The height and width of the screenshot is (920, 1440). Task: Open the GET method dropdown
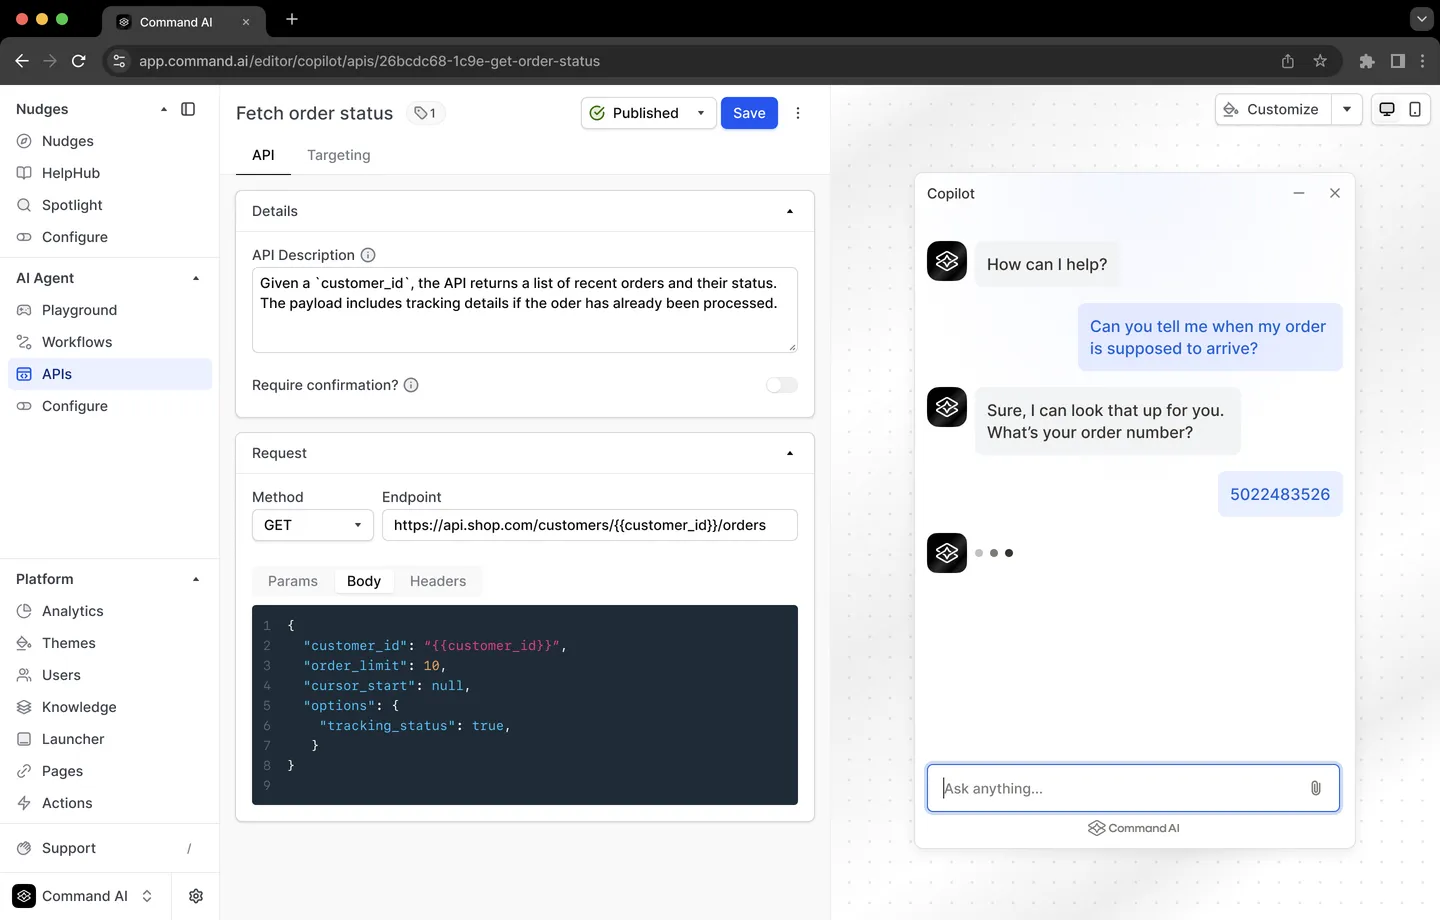pyautogui.click(x=313, y=525)
